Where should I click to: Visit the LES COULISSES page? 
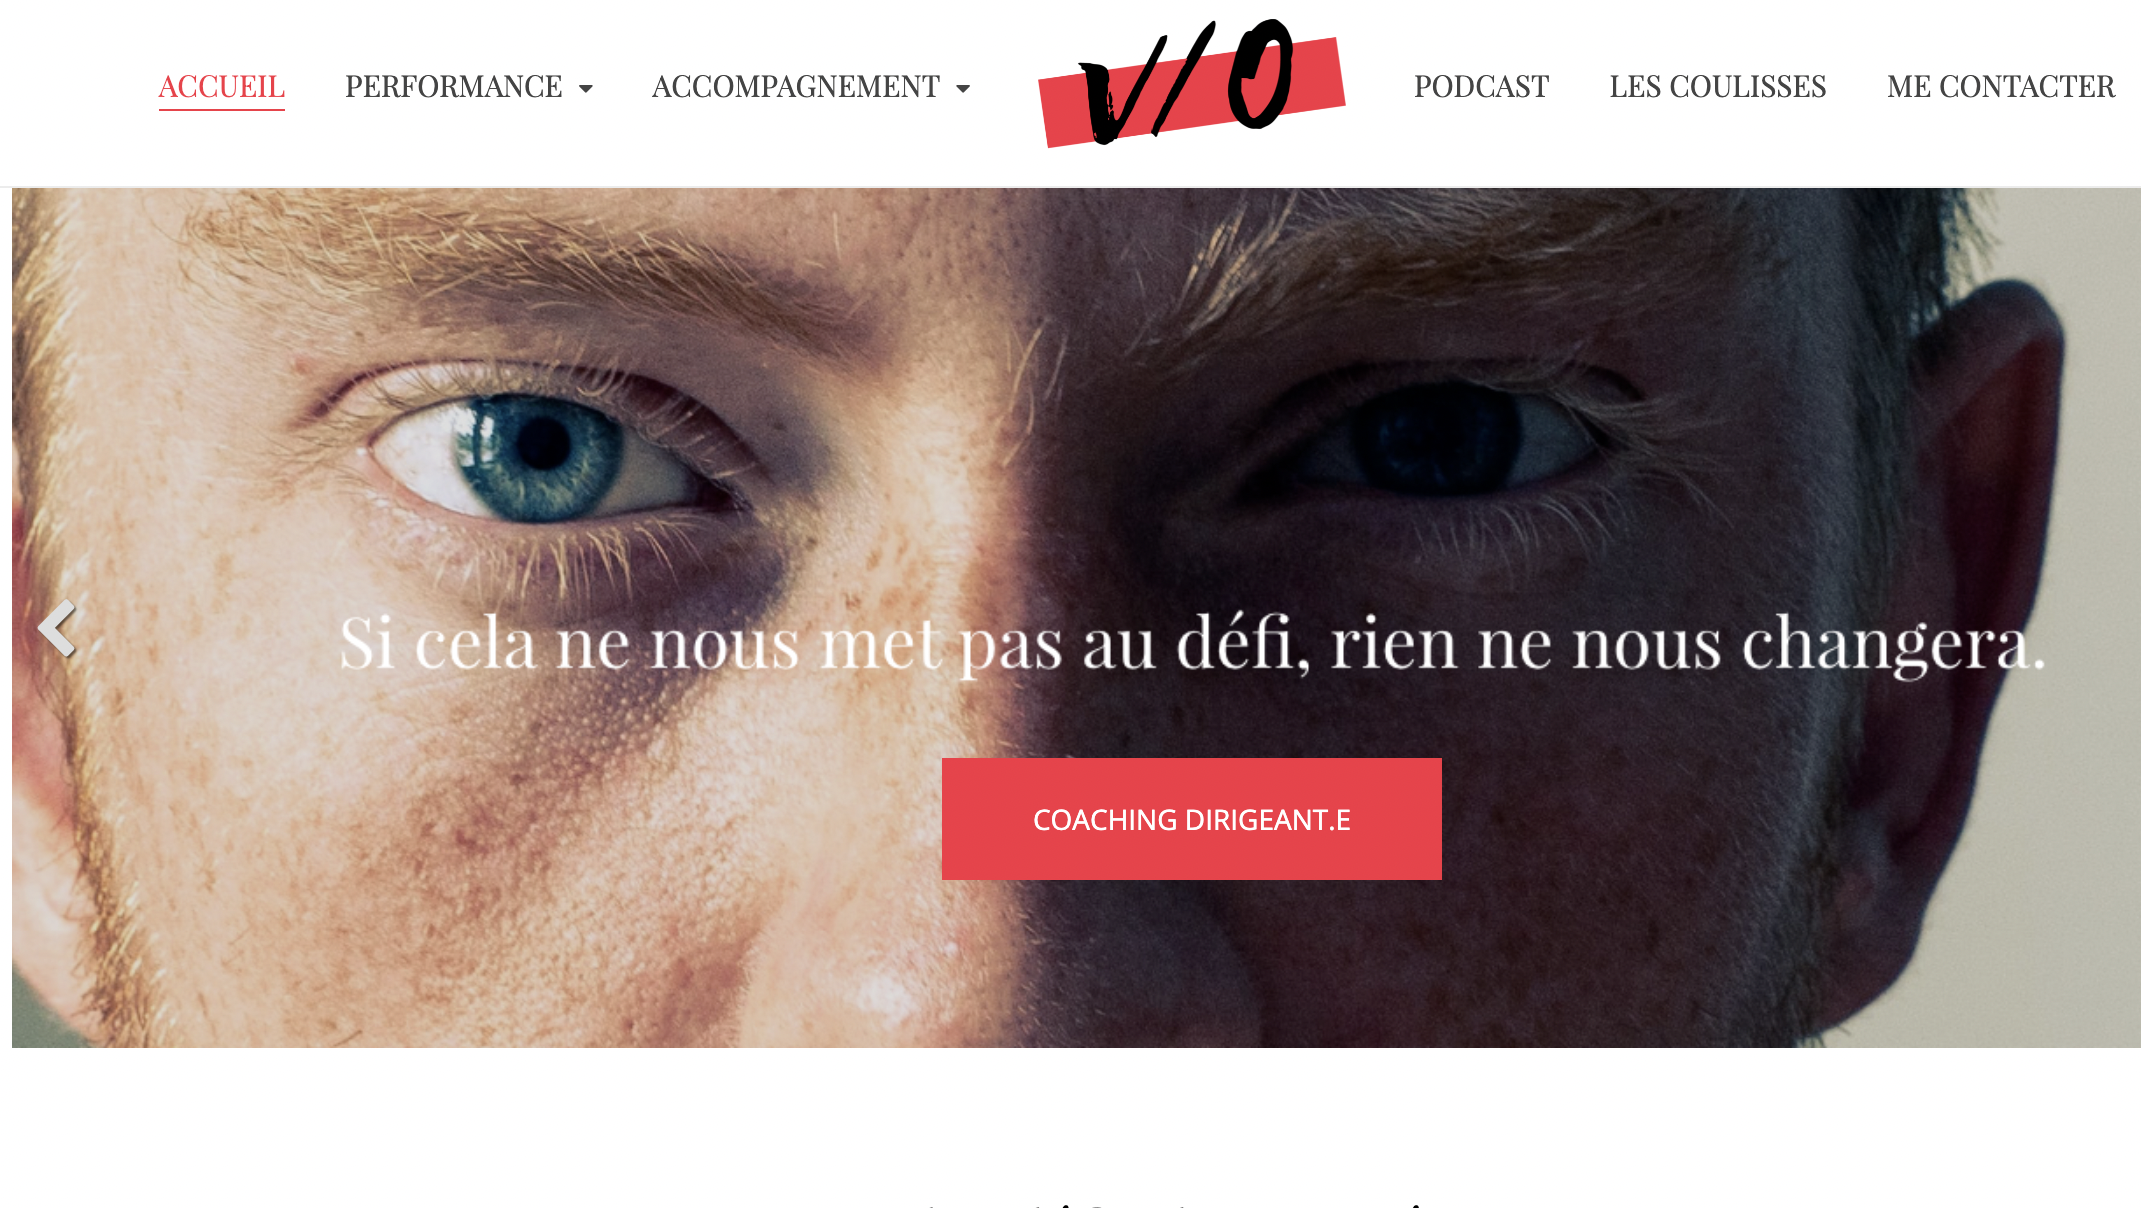(1718, 87)
